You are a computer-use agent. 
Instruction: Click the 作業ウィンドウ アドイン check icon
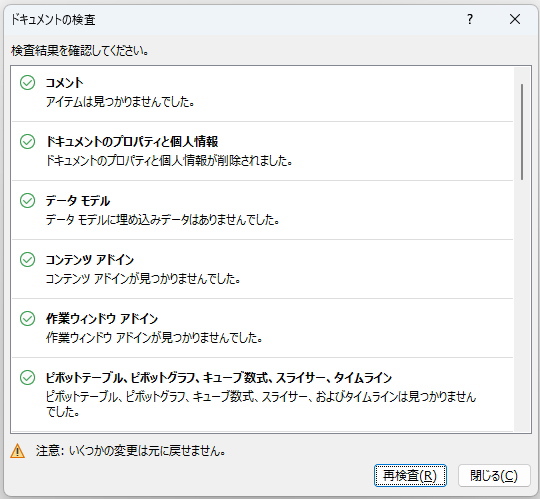pos(27,319)
